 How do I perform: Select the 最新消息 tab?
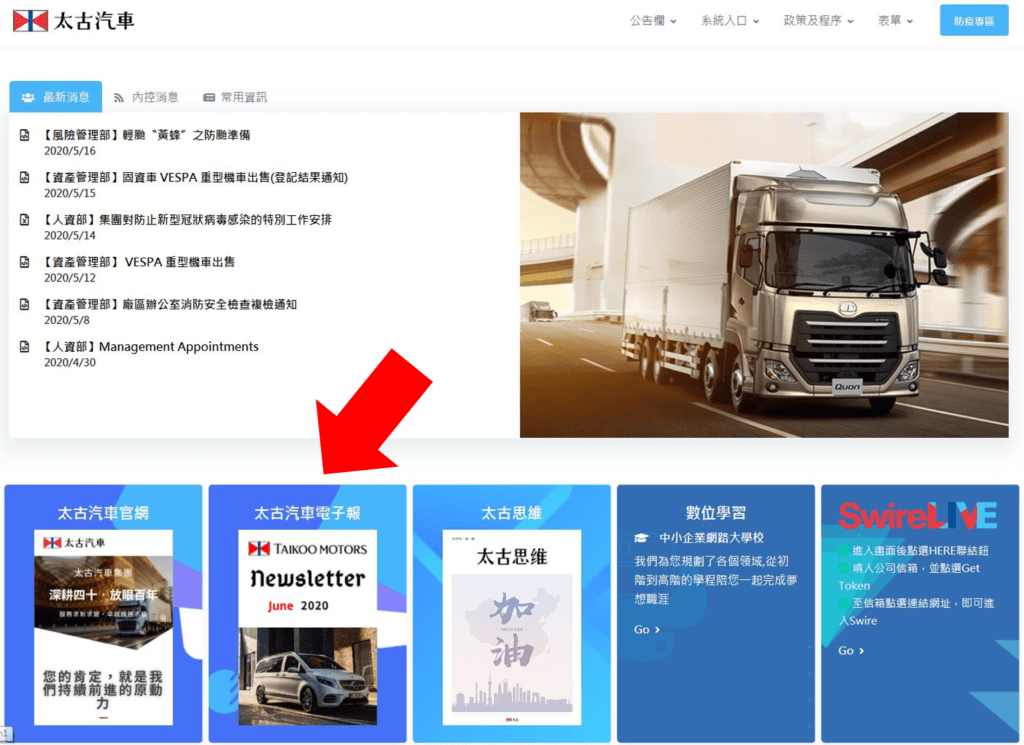[56, 97]
